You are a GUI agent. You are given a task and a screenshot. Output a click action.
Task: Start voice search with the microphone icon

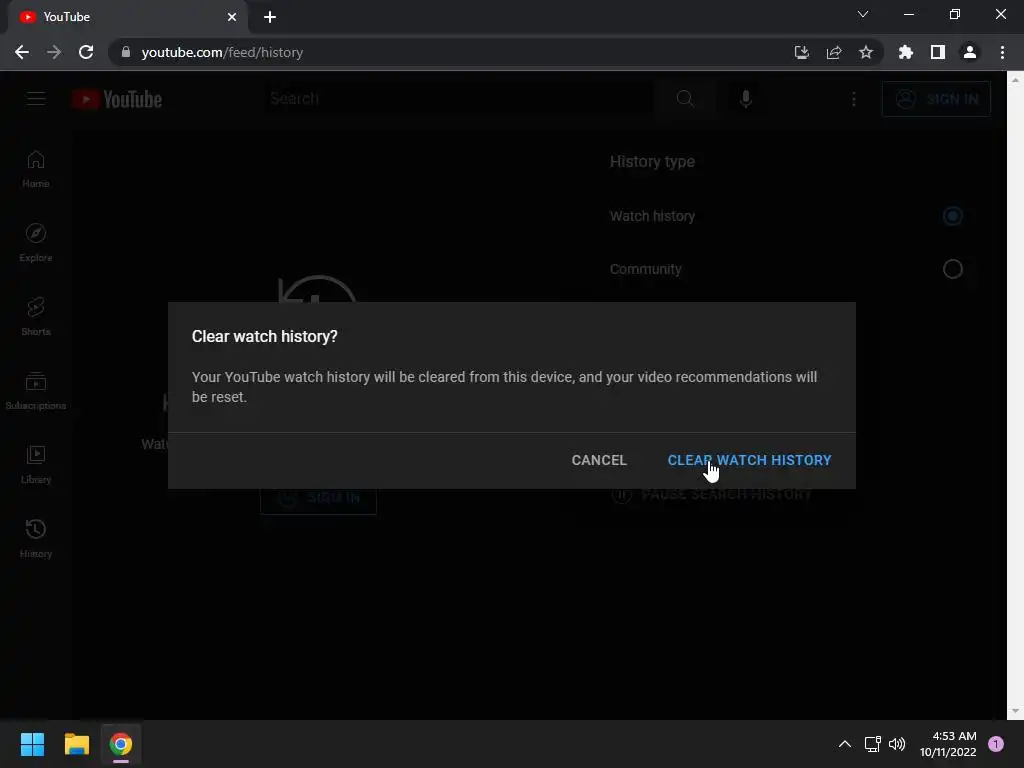coord(746,99)
